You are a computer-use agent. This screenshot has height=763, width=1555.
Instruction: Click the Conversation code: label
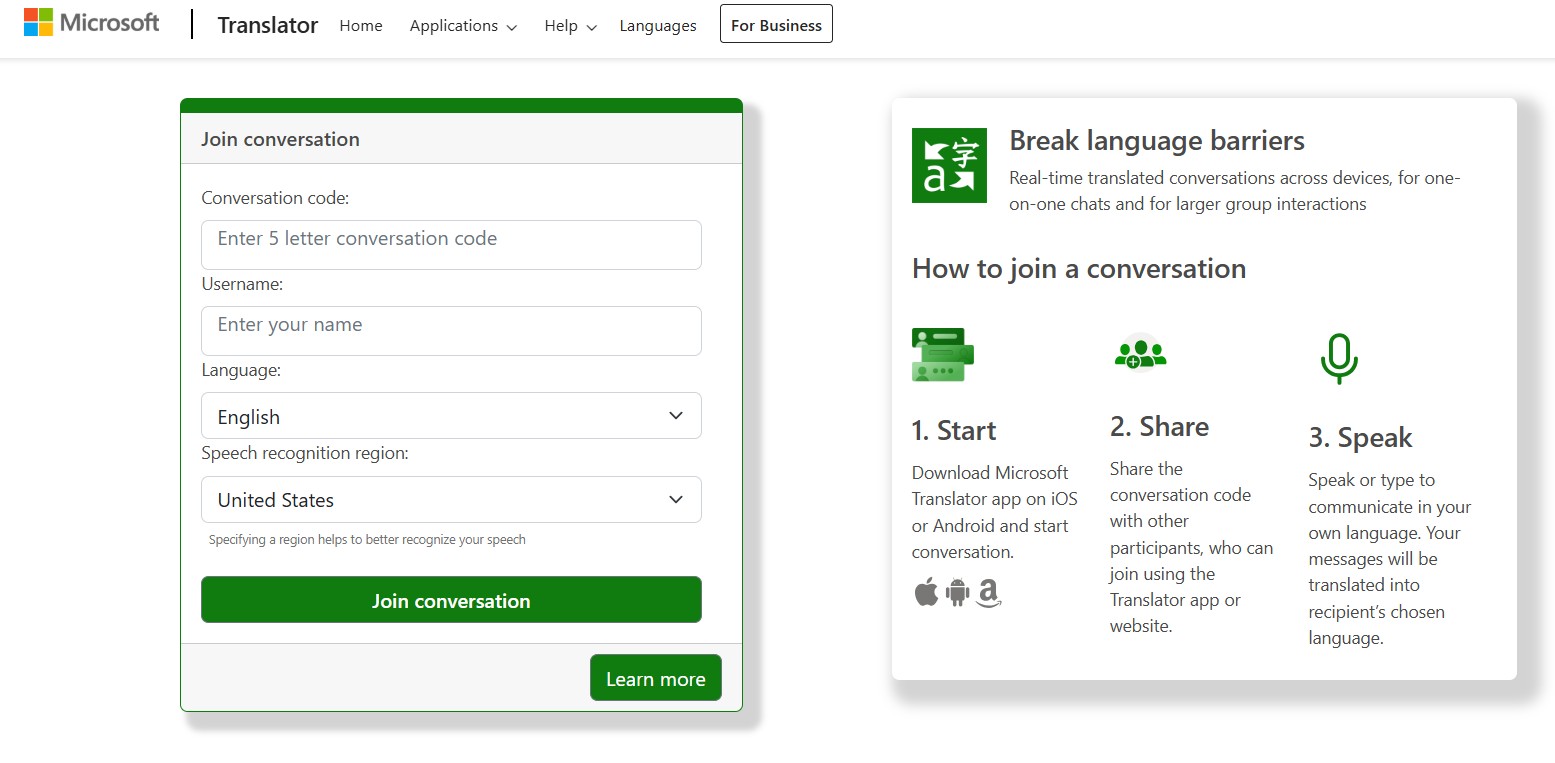tap(275, 198)
